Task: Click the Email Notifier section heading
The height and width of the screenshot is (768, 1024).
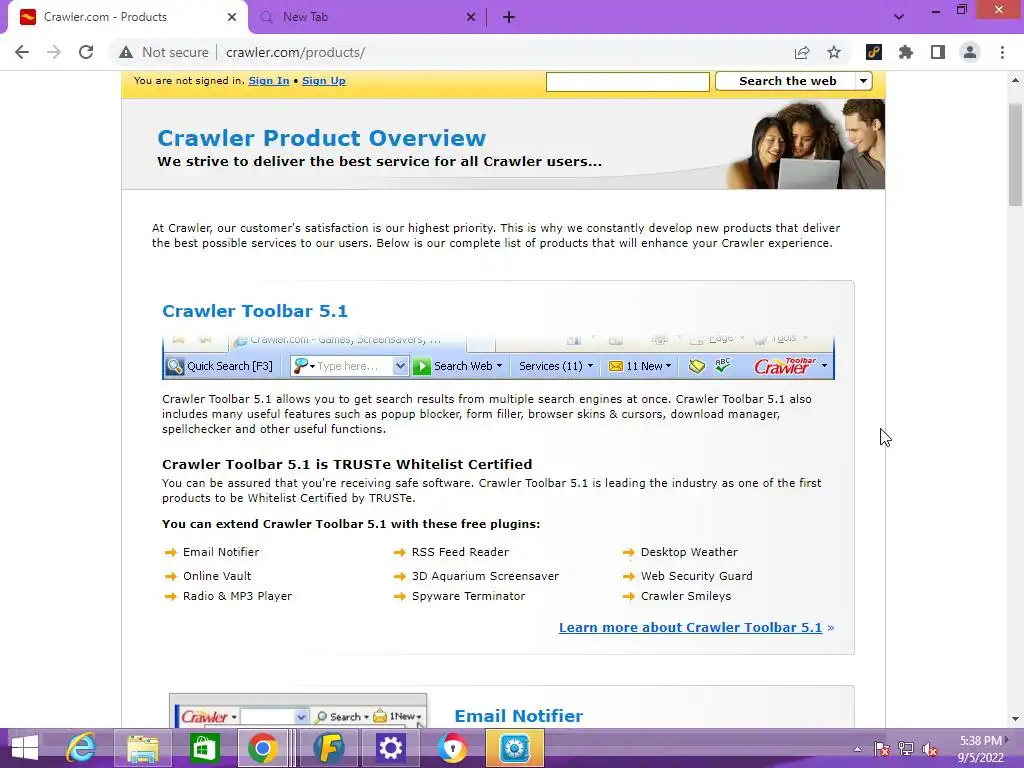Action: click(519, 716)
